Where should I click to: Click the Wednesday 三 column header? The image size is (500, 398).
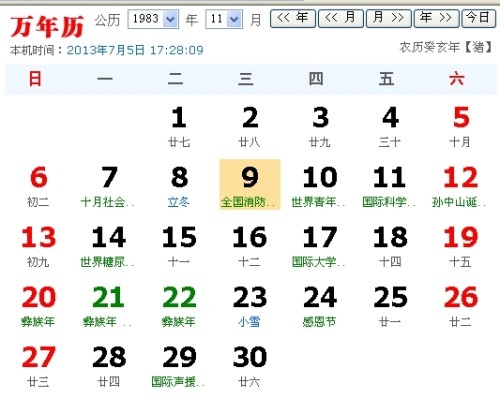pyautogui.click(x=246, y=79)
